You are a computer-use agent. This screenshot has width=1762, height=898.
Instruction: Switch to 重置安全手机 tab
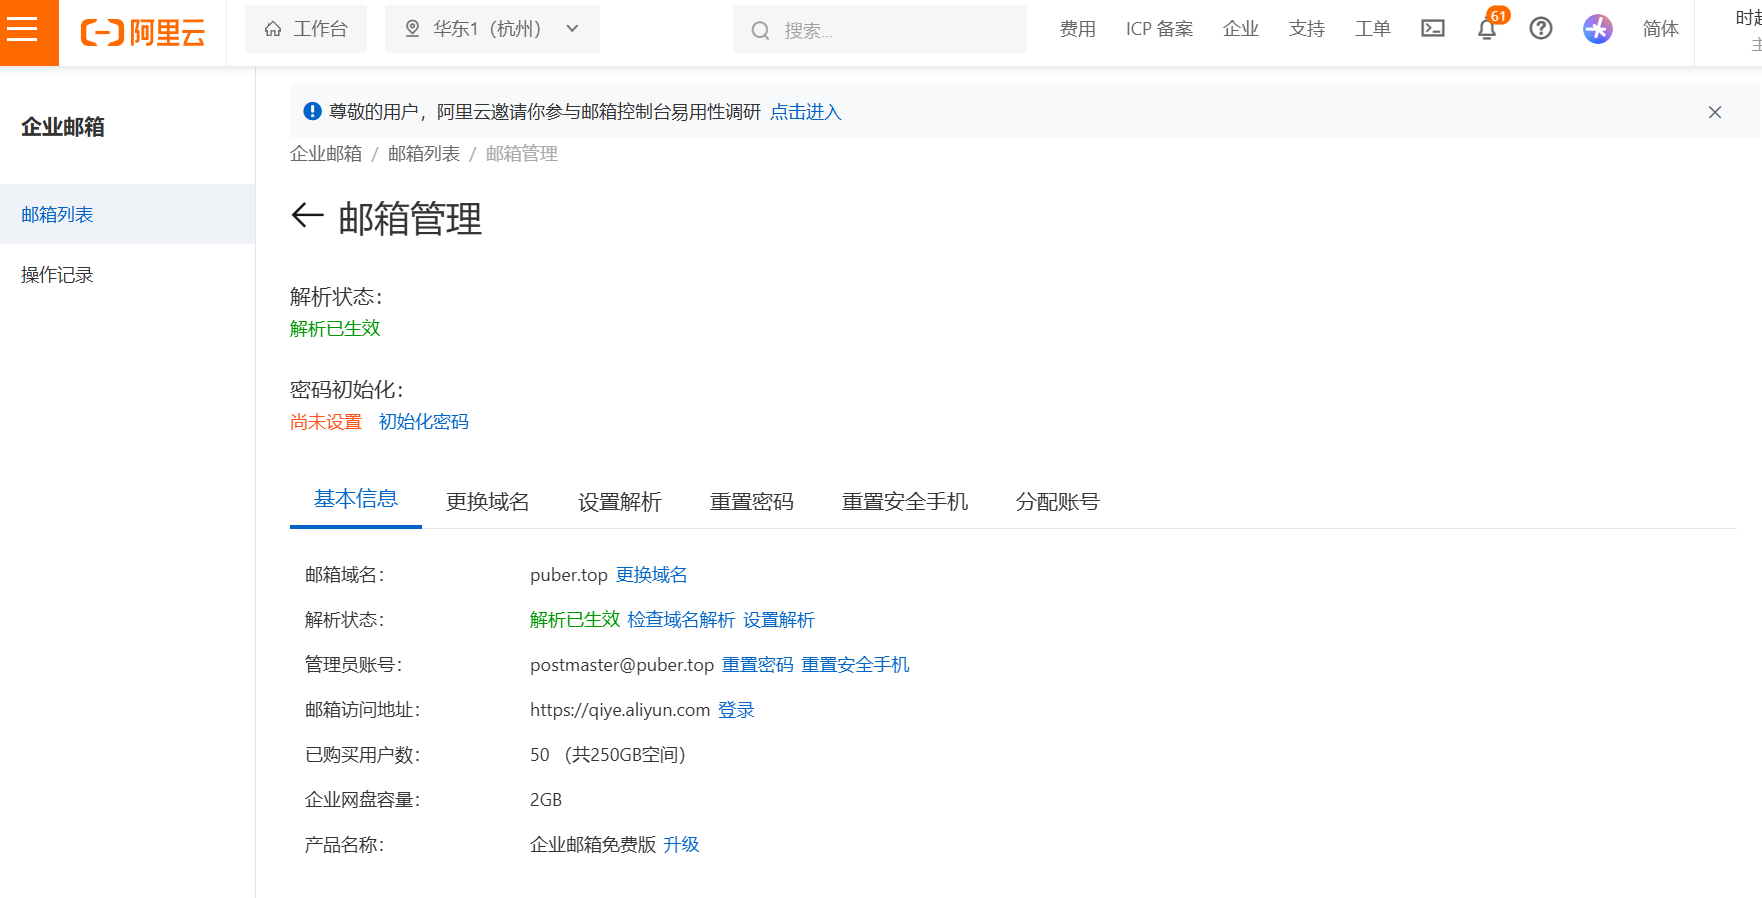point(905,501)
